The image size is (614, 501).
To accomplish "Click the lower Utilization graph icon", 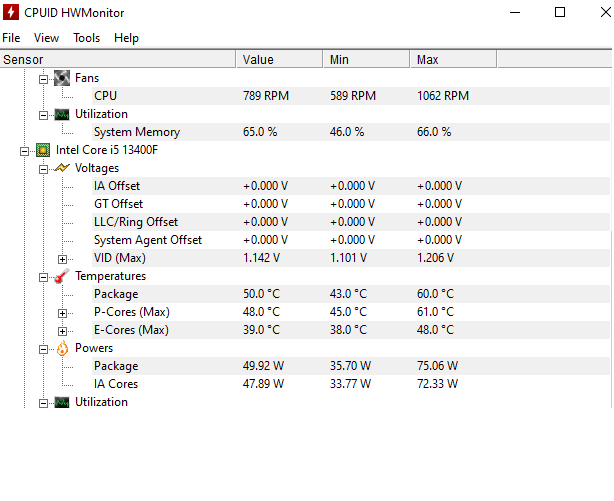I will (62, 402).
